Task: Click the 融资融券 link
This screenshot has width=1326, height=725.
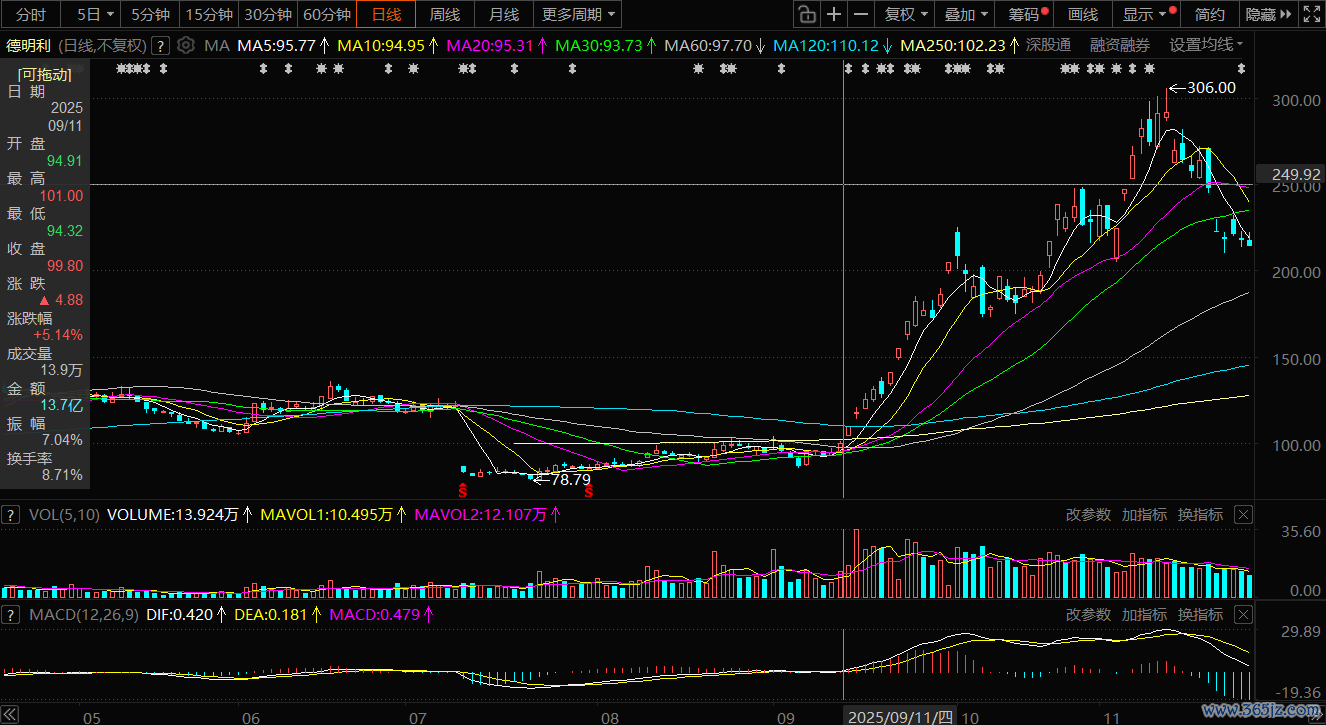Action: click(1119, 45)
